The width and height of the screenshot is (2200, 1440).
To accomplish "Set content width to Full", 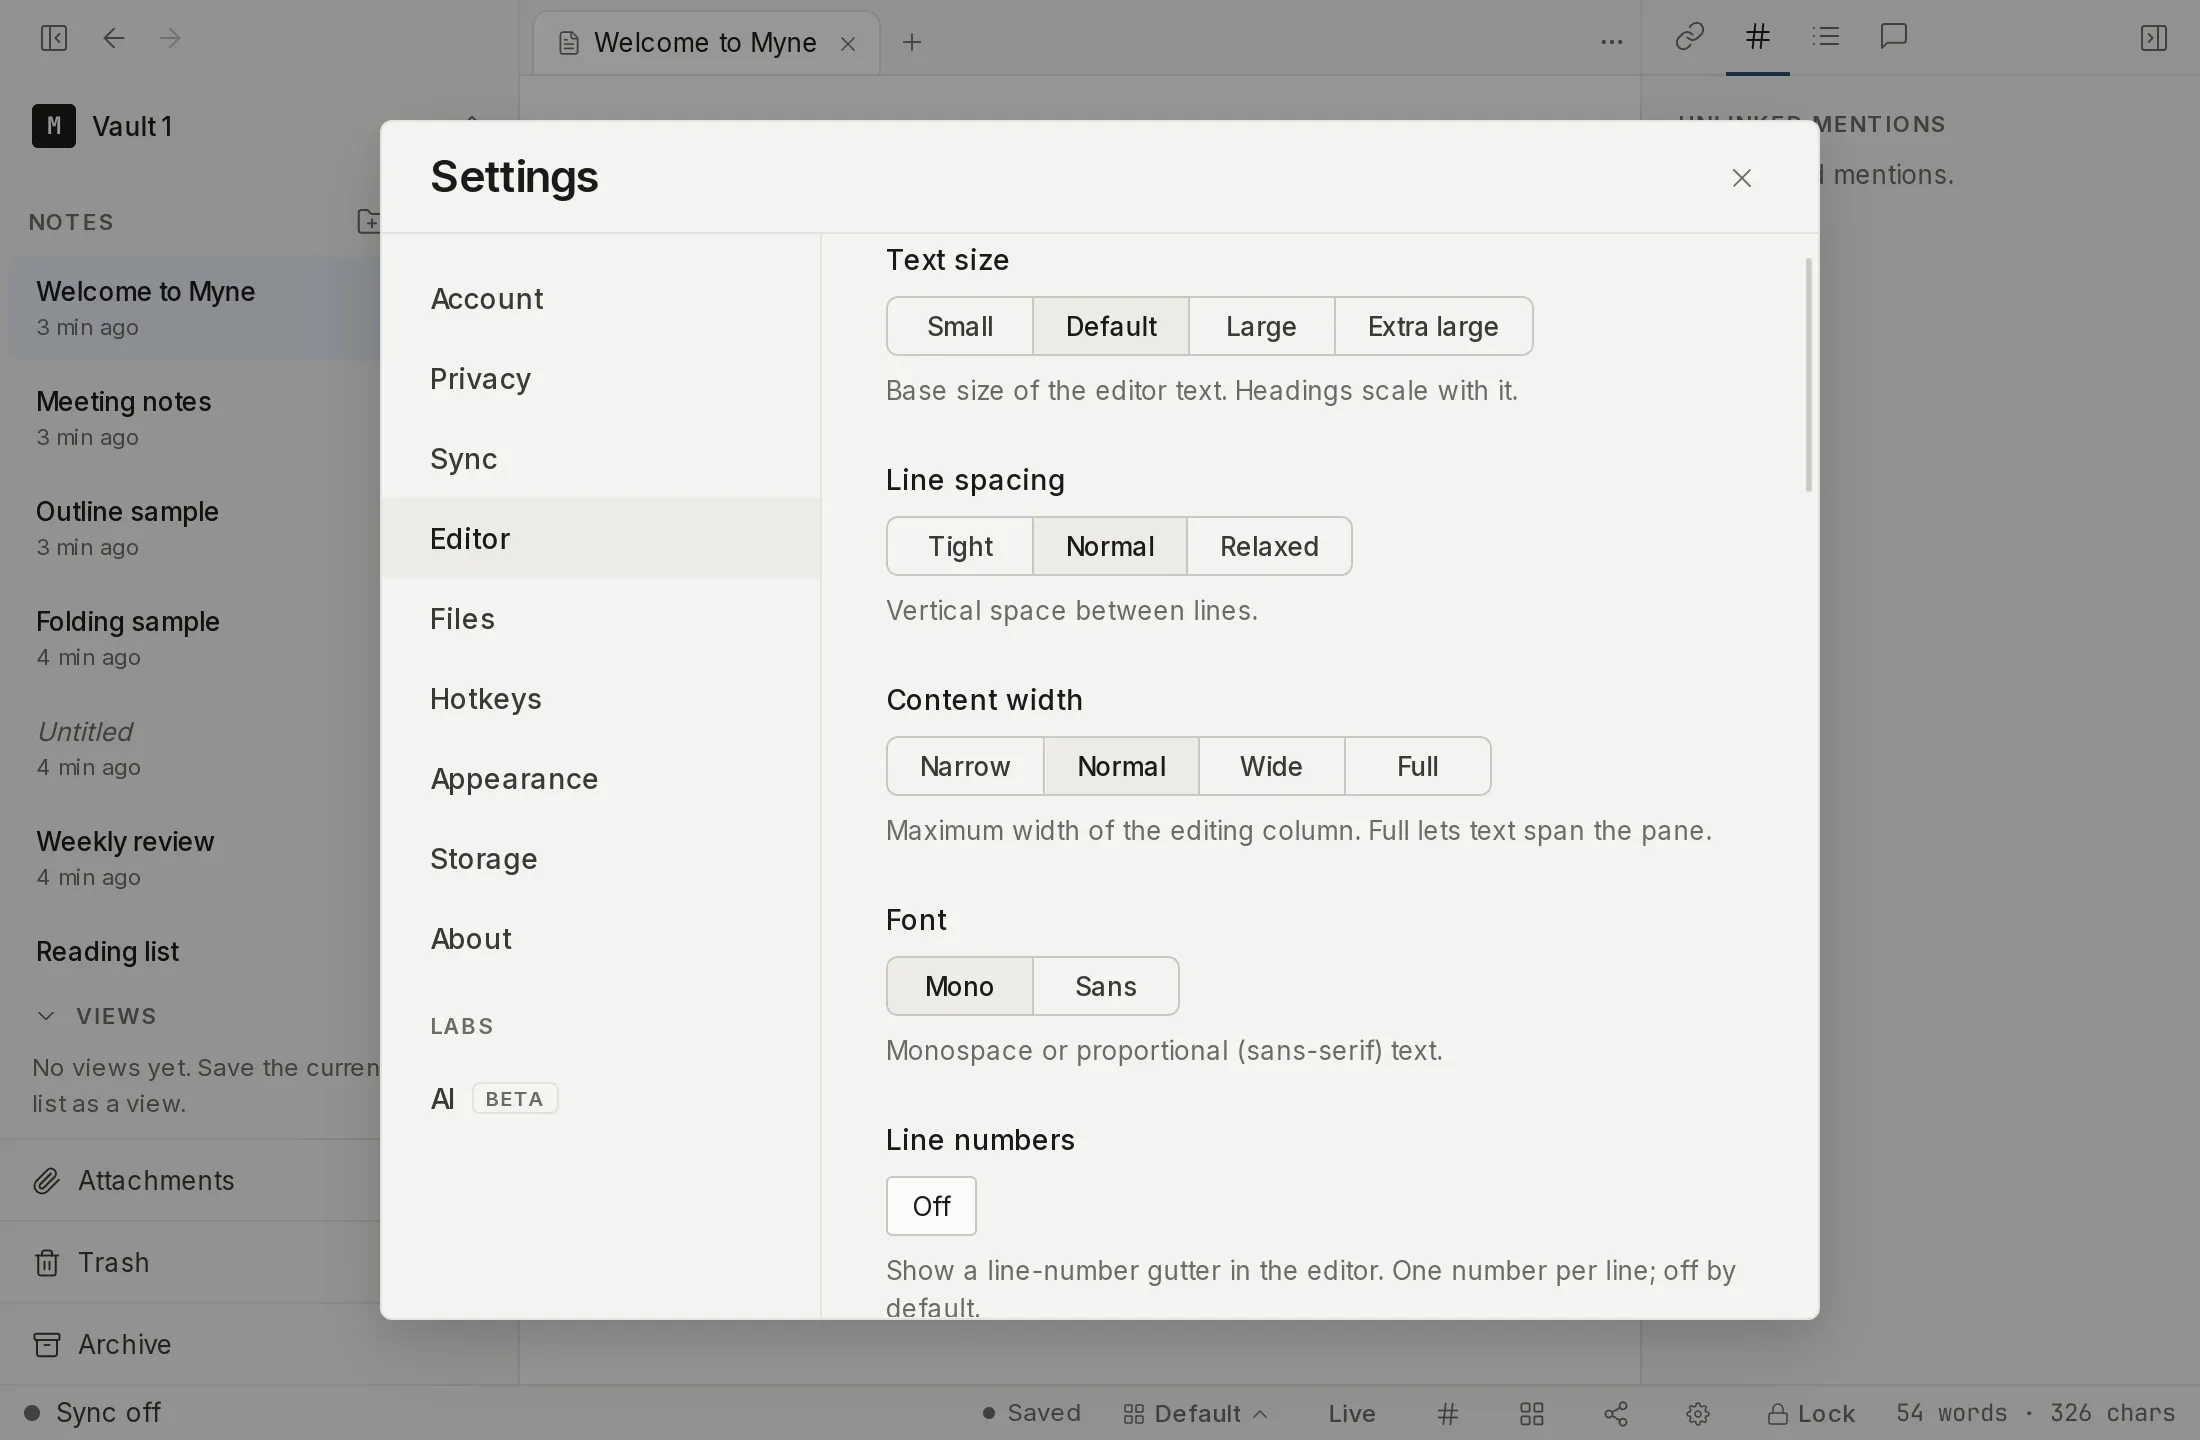I will click(x=1417, y=766).
